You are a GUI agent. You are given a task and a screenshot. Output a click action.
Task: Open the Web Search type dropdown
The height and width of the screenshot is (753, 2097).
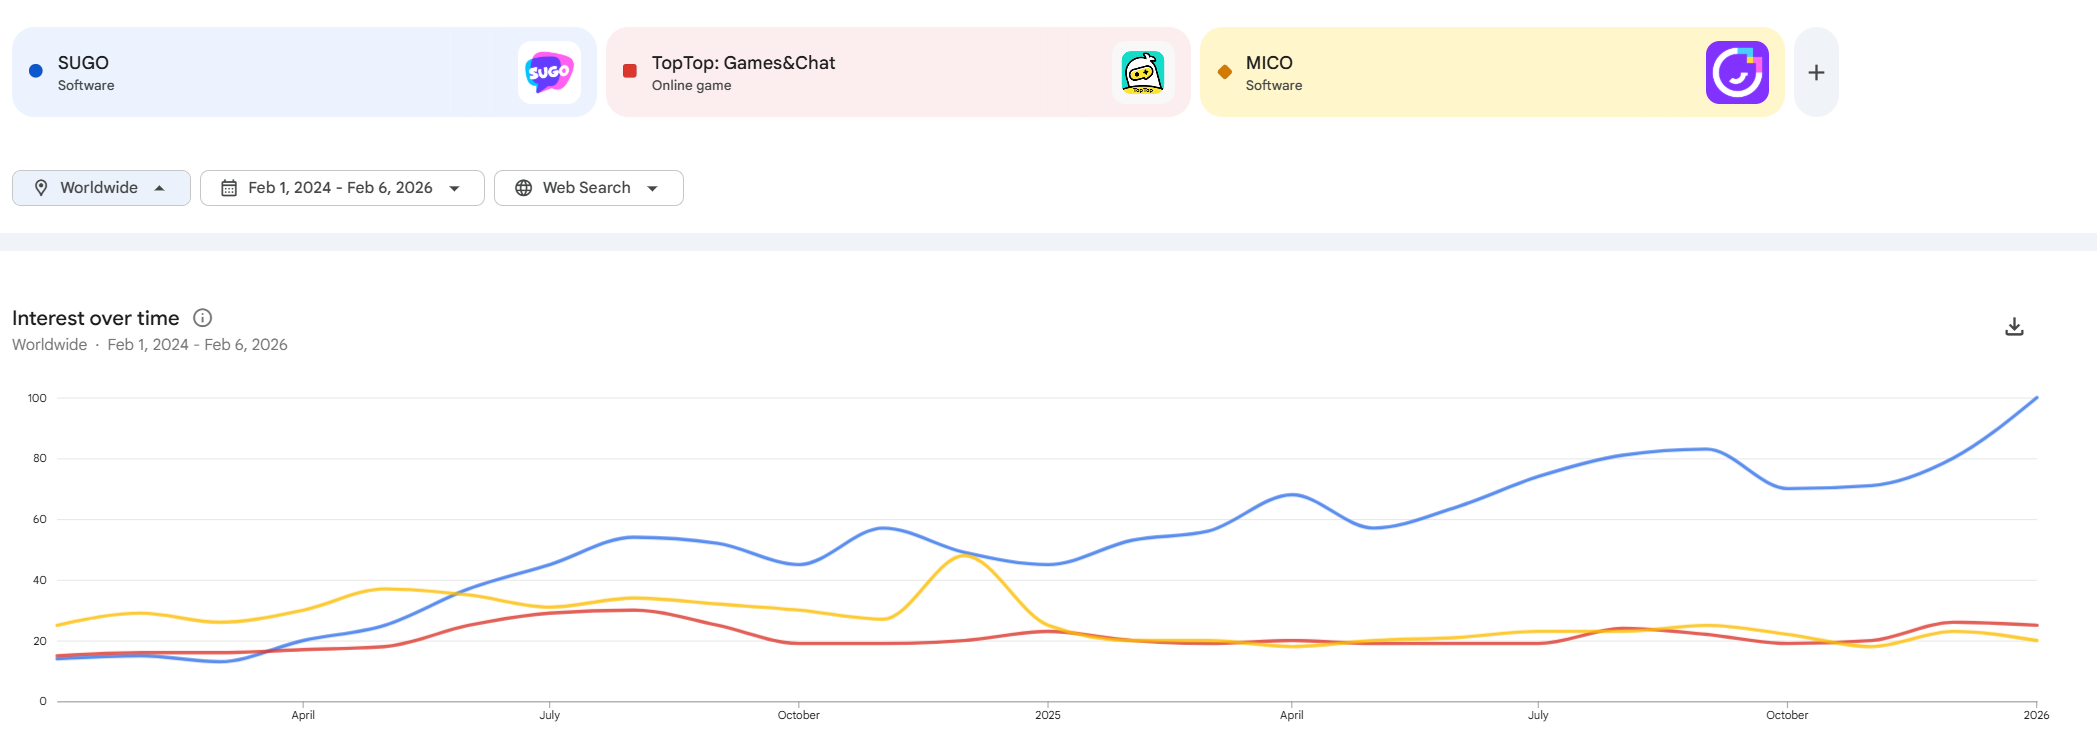(653, 188)
